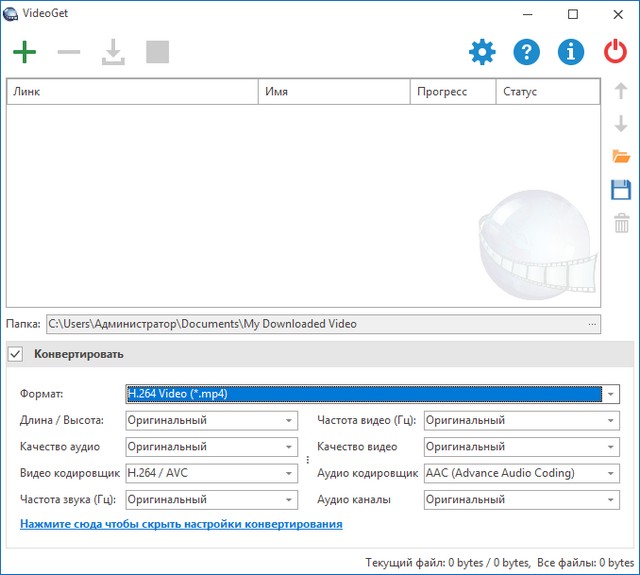Click the download arrow toolbar icon
The width and height of the screenshot is (640, 575).
[x=113, y=52]
